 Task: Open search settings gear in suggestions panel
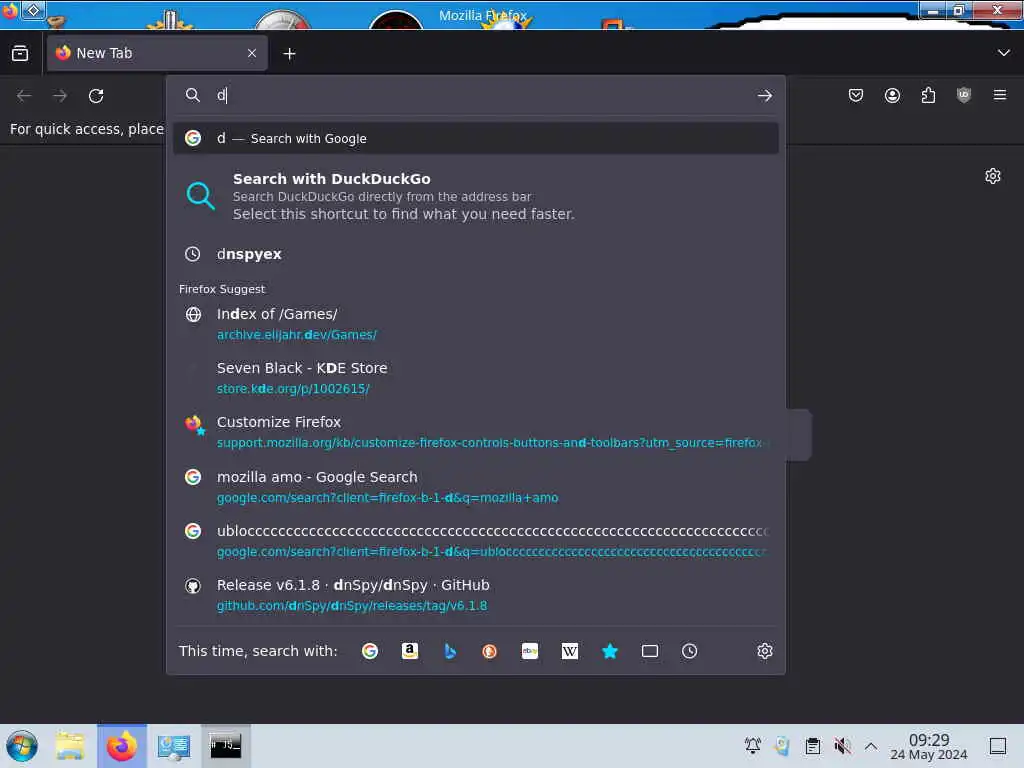(765, 651)
